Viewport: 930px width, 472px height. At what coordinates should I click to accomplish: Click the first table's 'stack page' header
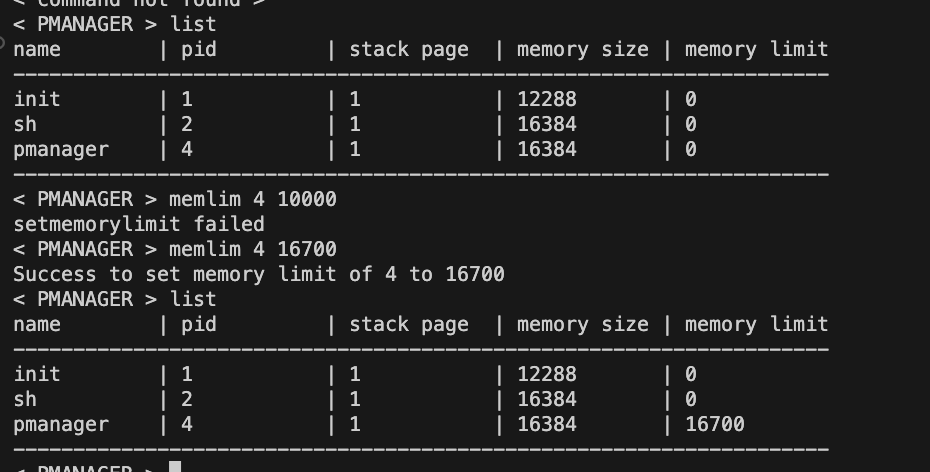coord(409,50)
